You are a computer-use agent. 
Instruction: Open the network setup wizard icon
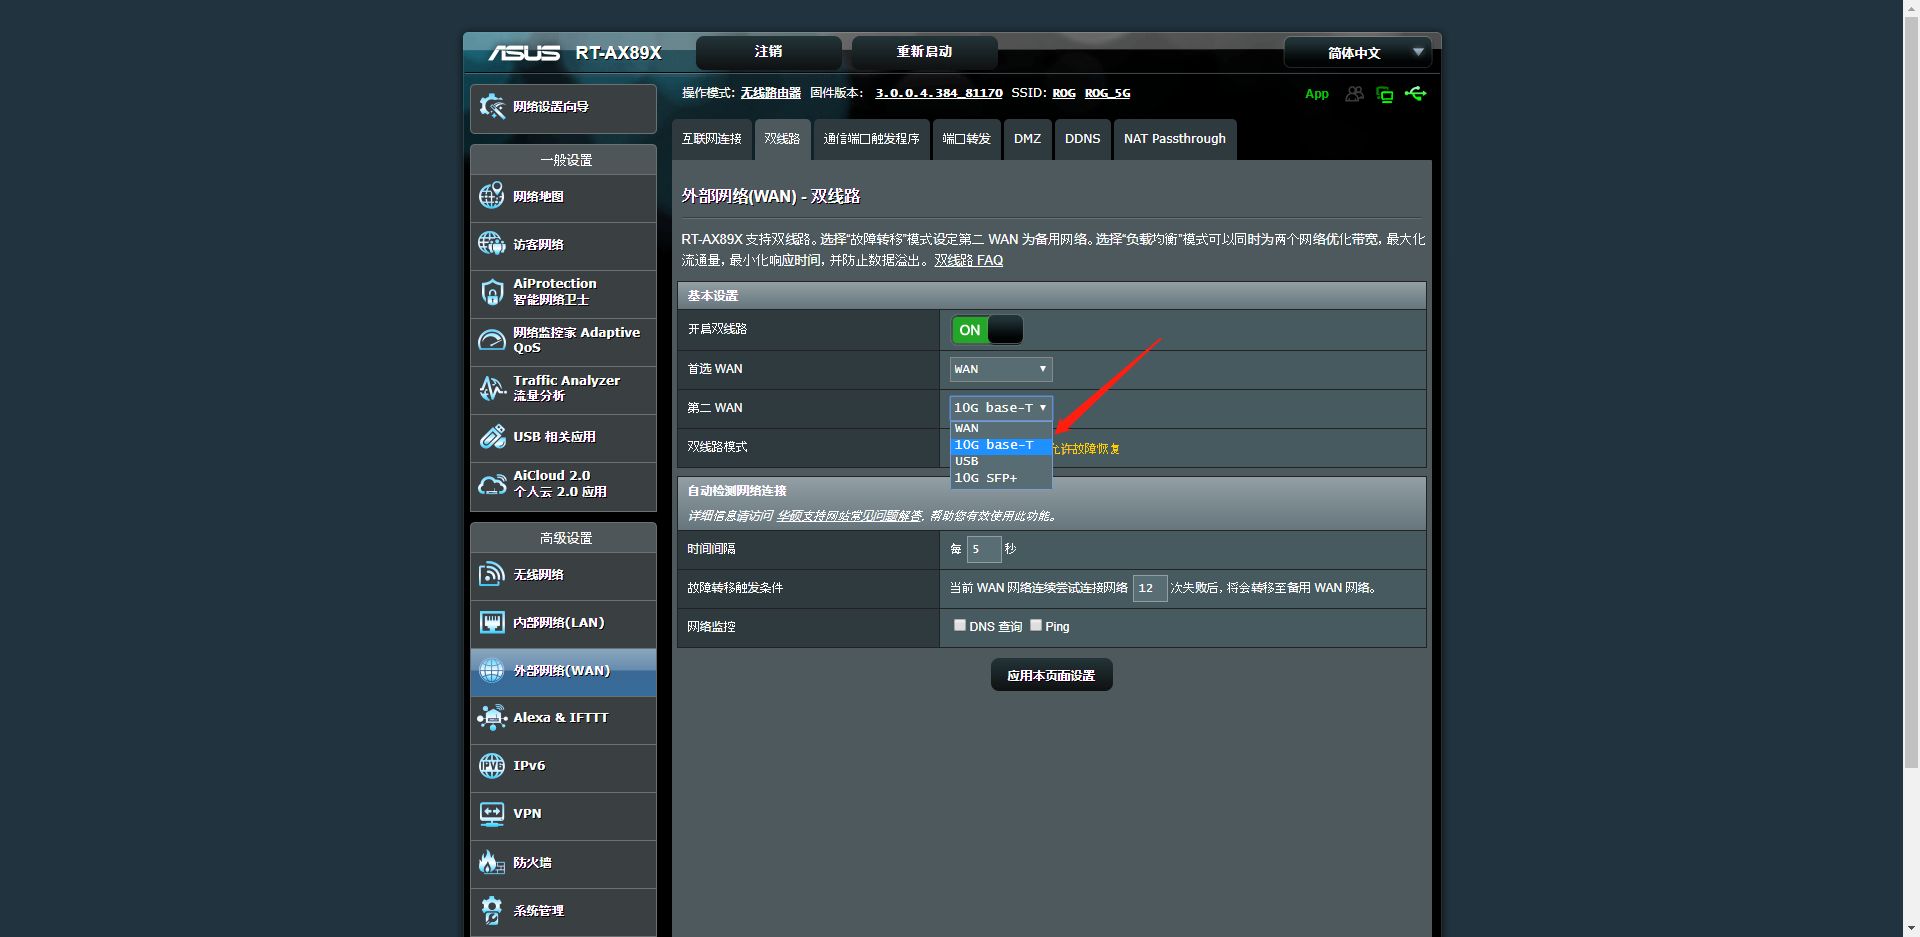pos(492,107)
